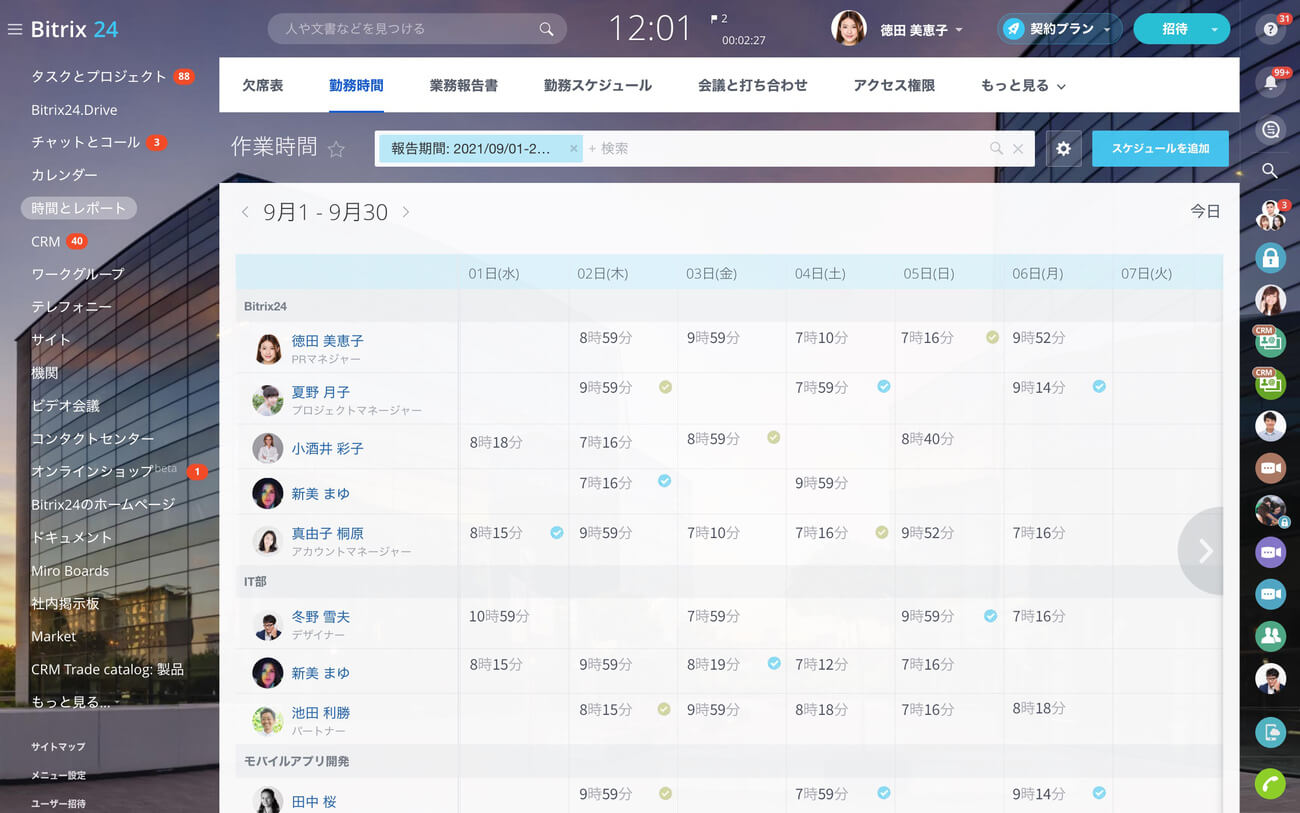Click the 12:01 clock display
Screen dimensions: 1300x813
pyautogui.click(x=650, y=28)
